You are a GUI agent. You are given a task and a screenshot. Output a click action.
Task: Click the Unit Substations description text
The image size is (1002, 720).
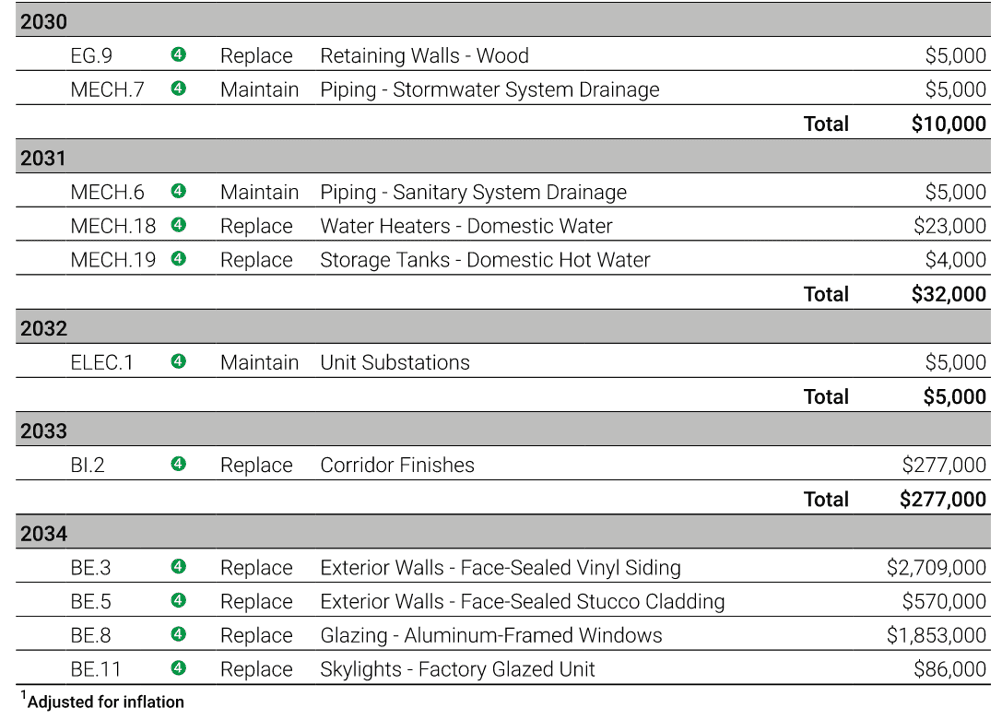[395, 363]
